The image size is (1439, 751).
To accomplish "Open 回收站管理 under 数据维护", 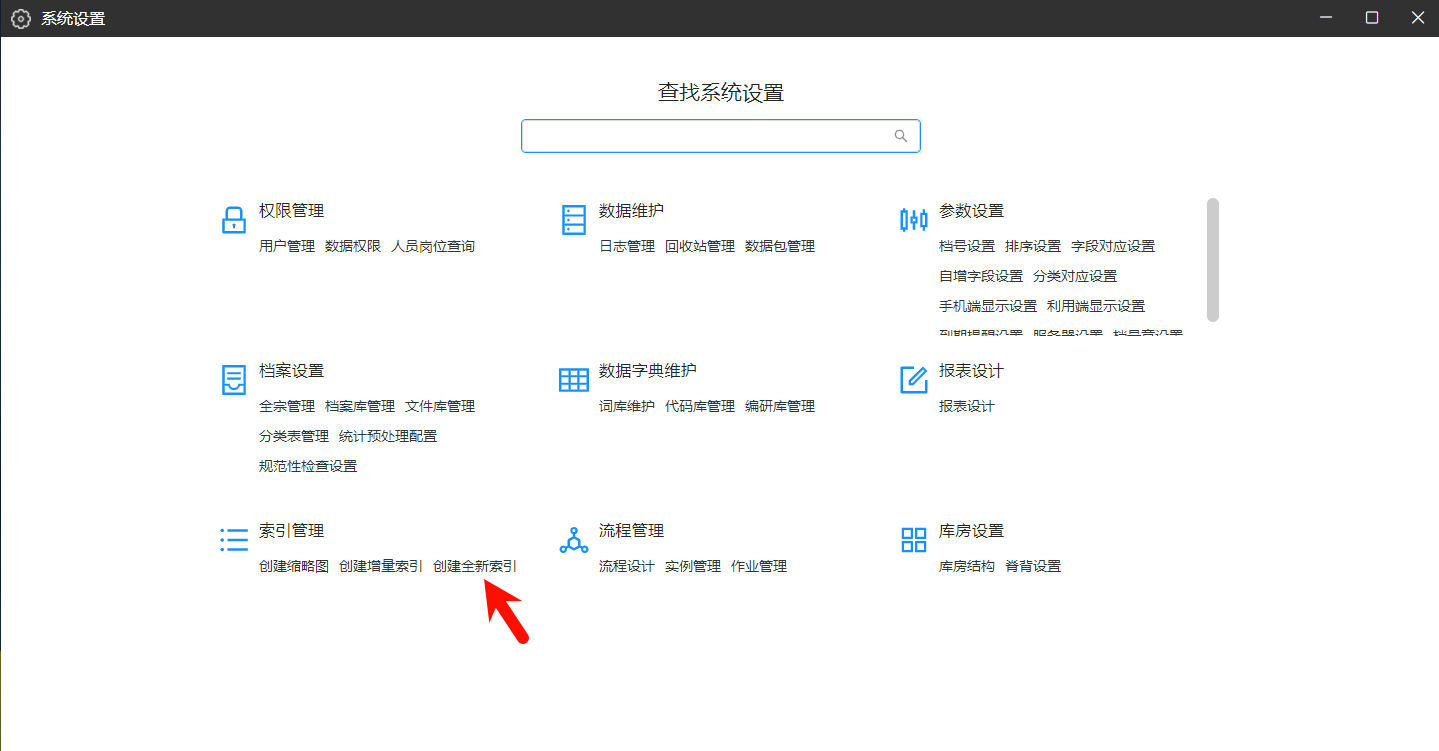I will tap(699, 246).
